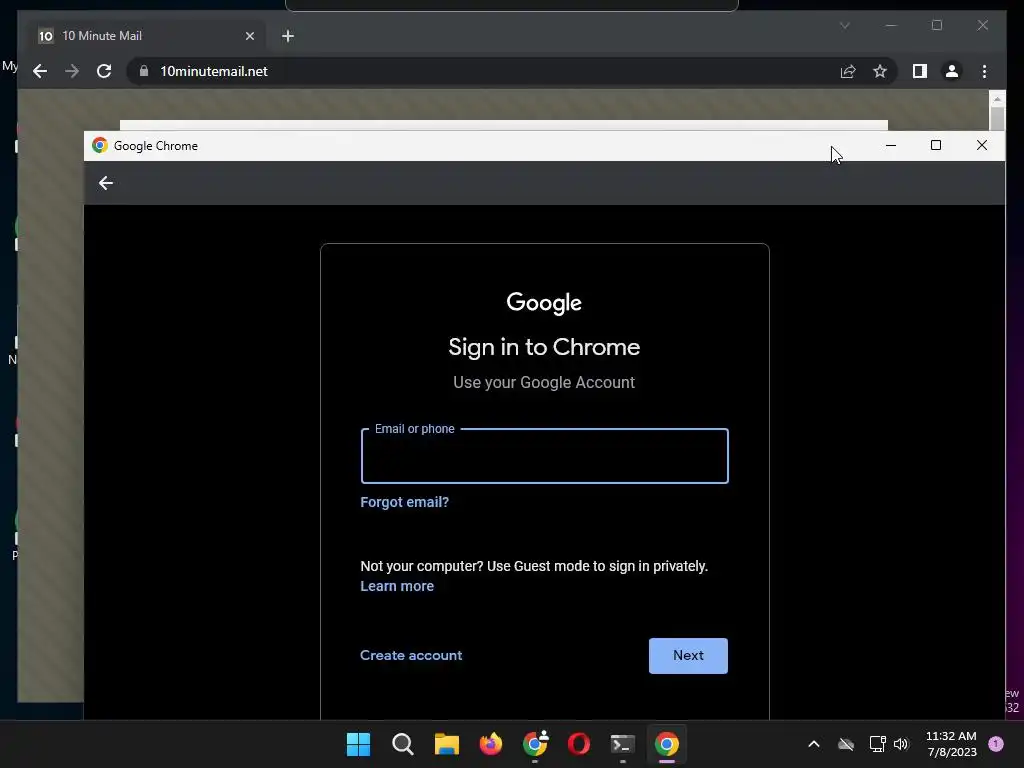The image size is (1024, 768).
Task: Open network settings from the tray
Action: tap(877, 744)
